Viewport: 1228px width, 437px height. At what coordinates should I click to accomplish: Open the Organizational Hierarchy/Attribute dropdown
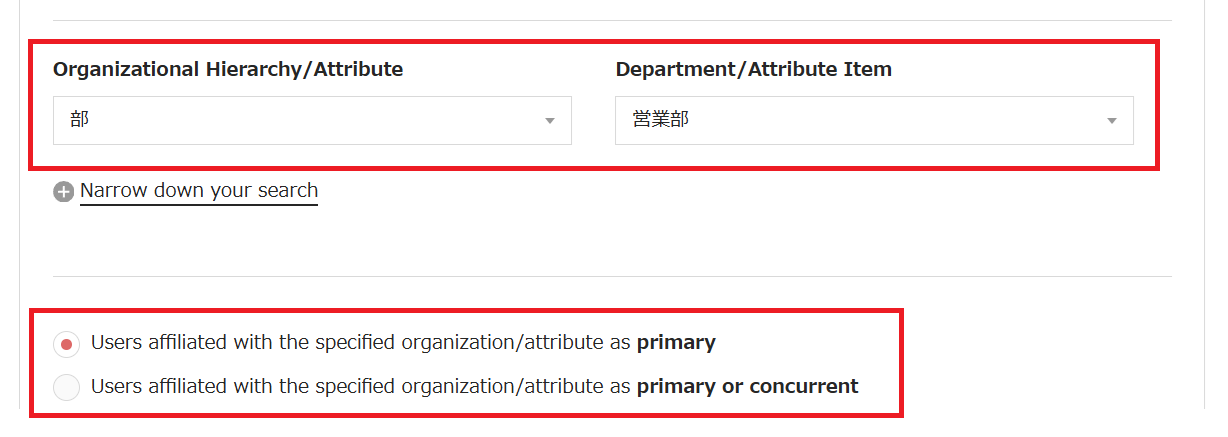click(x=312, y=120)
